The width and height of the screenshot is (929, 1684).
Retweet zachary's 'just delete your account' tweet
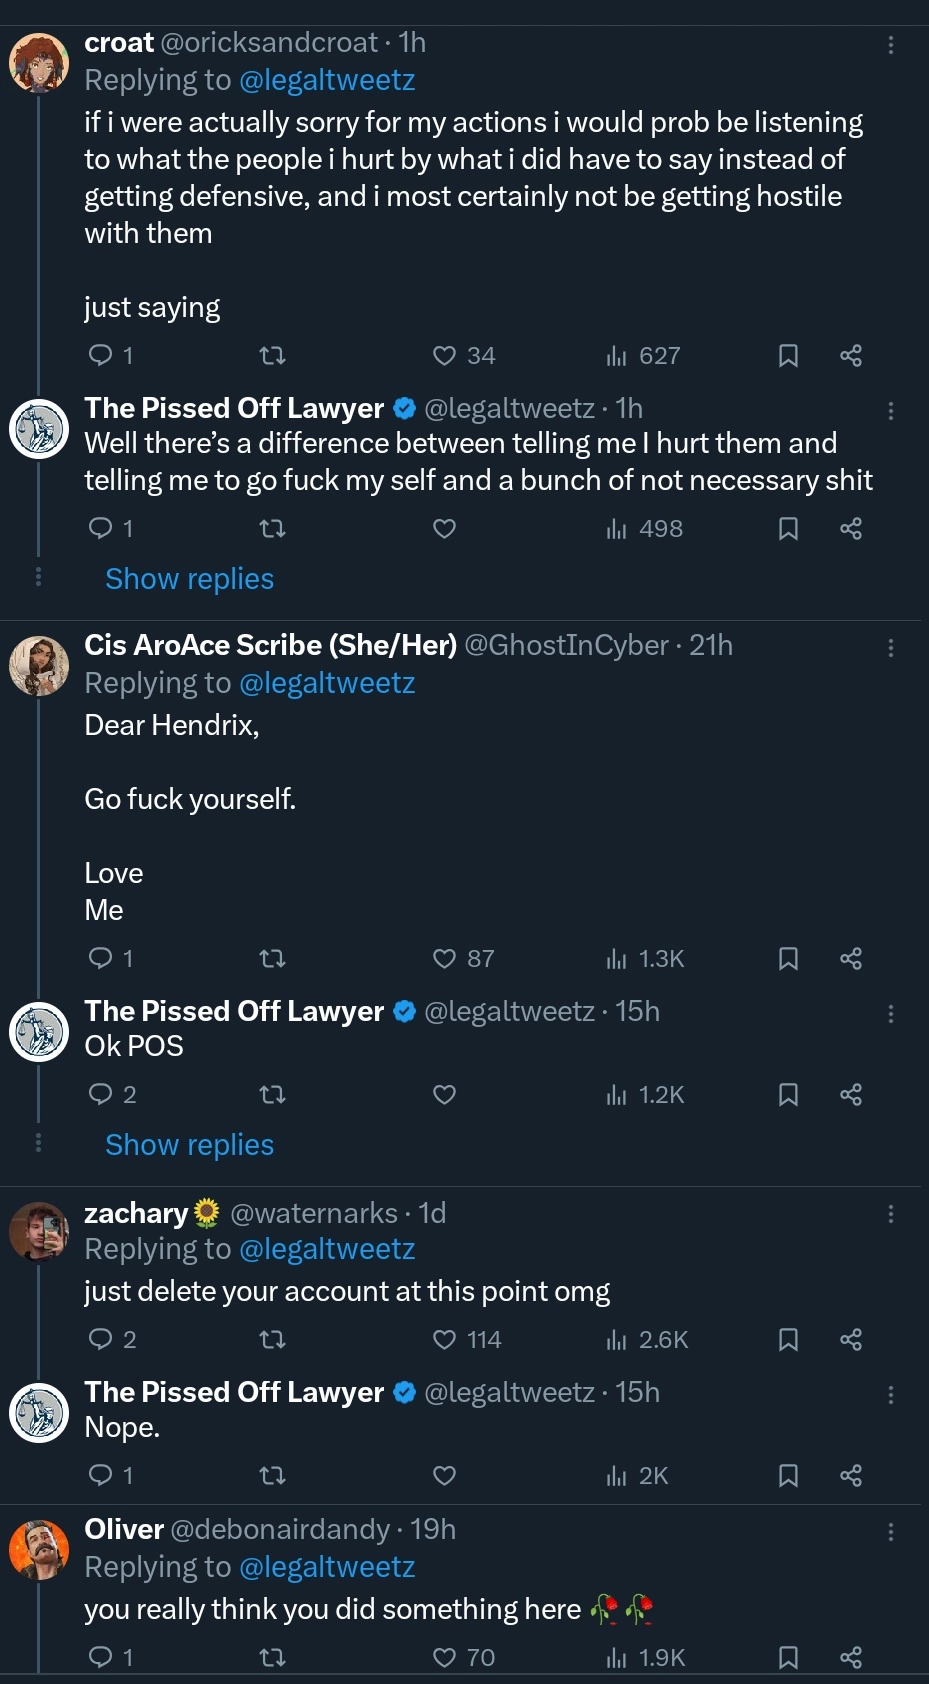[272, 1340]
